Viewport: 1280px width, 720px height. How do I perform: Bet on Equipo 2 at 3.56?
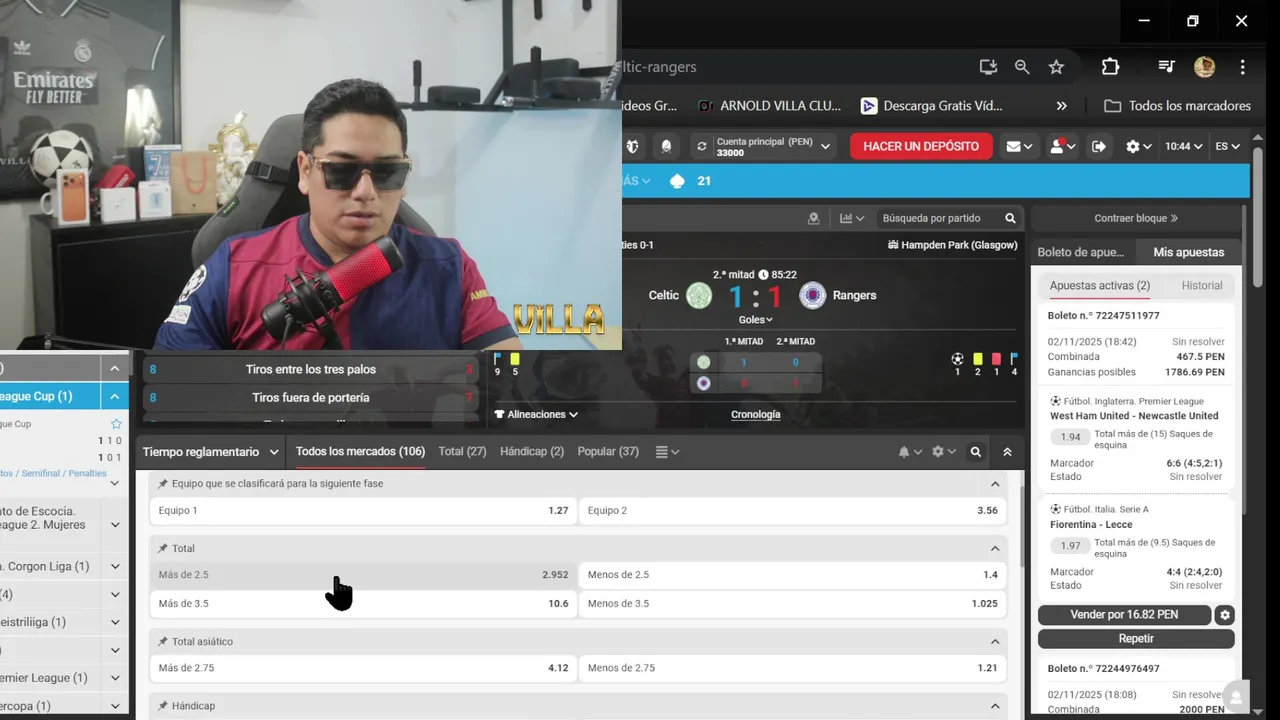click(x=792, y=510)
